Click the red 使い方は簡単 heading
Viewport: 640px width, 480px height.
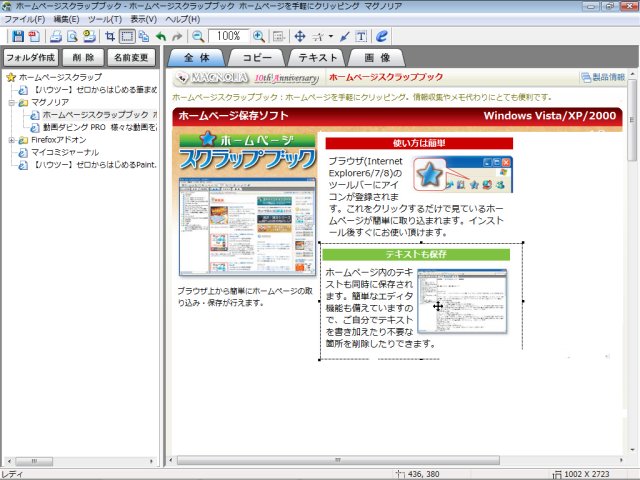(x=419, y=143)
